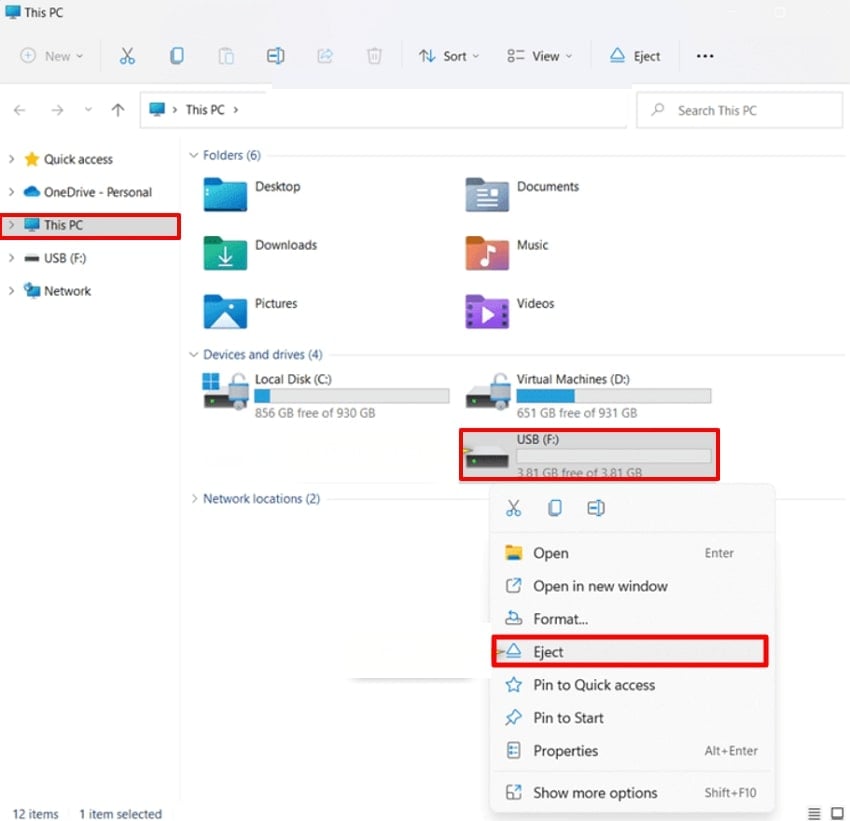Screen dimensions: 850x821
Task: Expand the Network locations (2) group
Action: 194,499
